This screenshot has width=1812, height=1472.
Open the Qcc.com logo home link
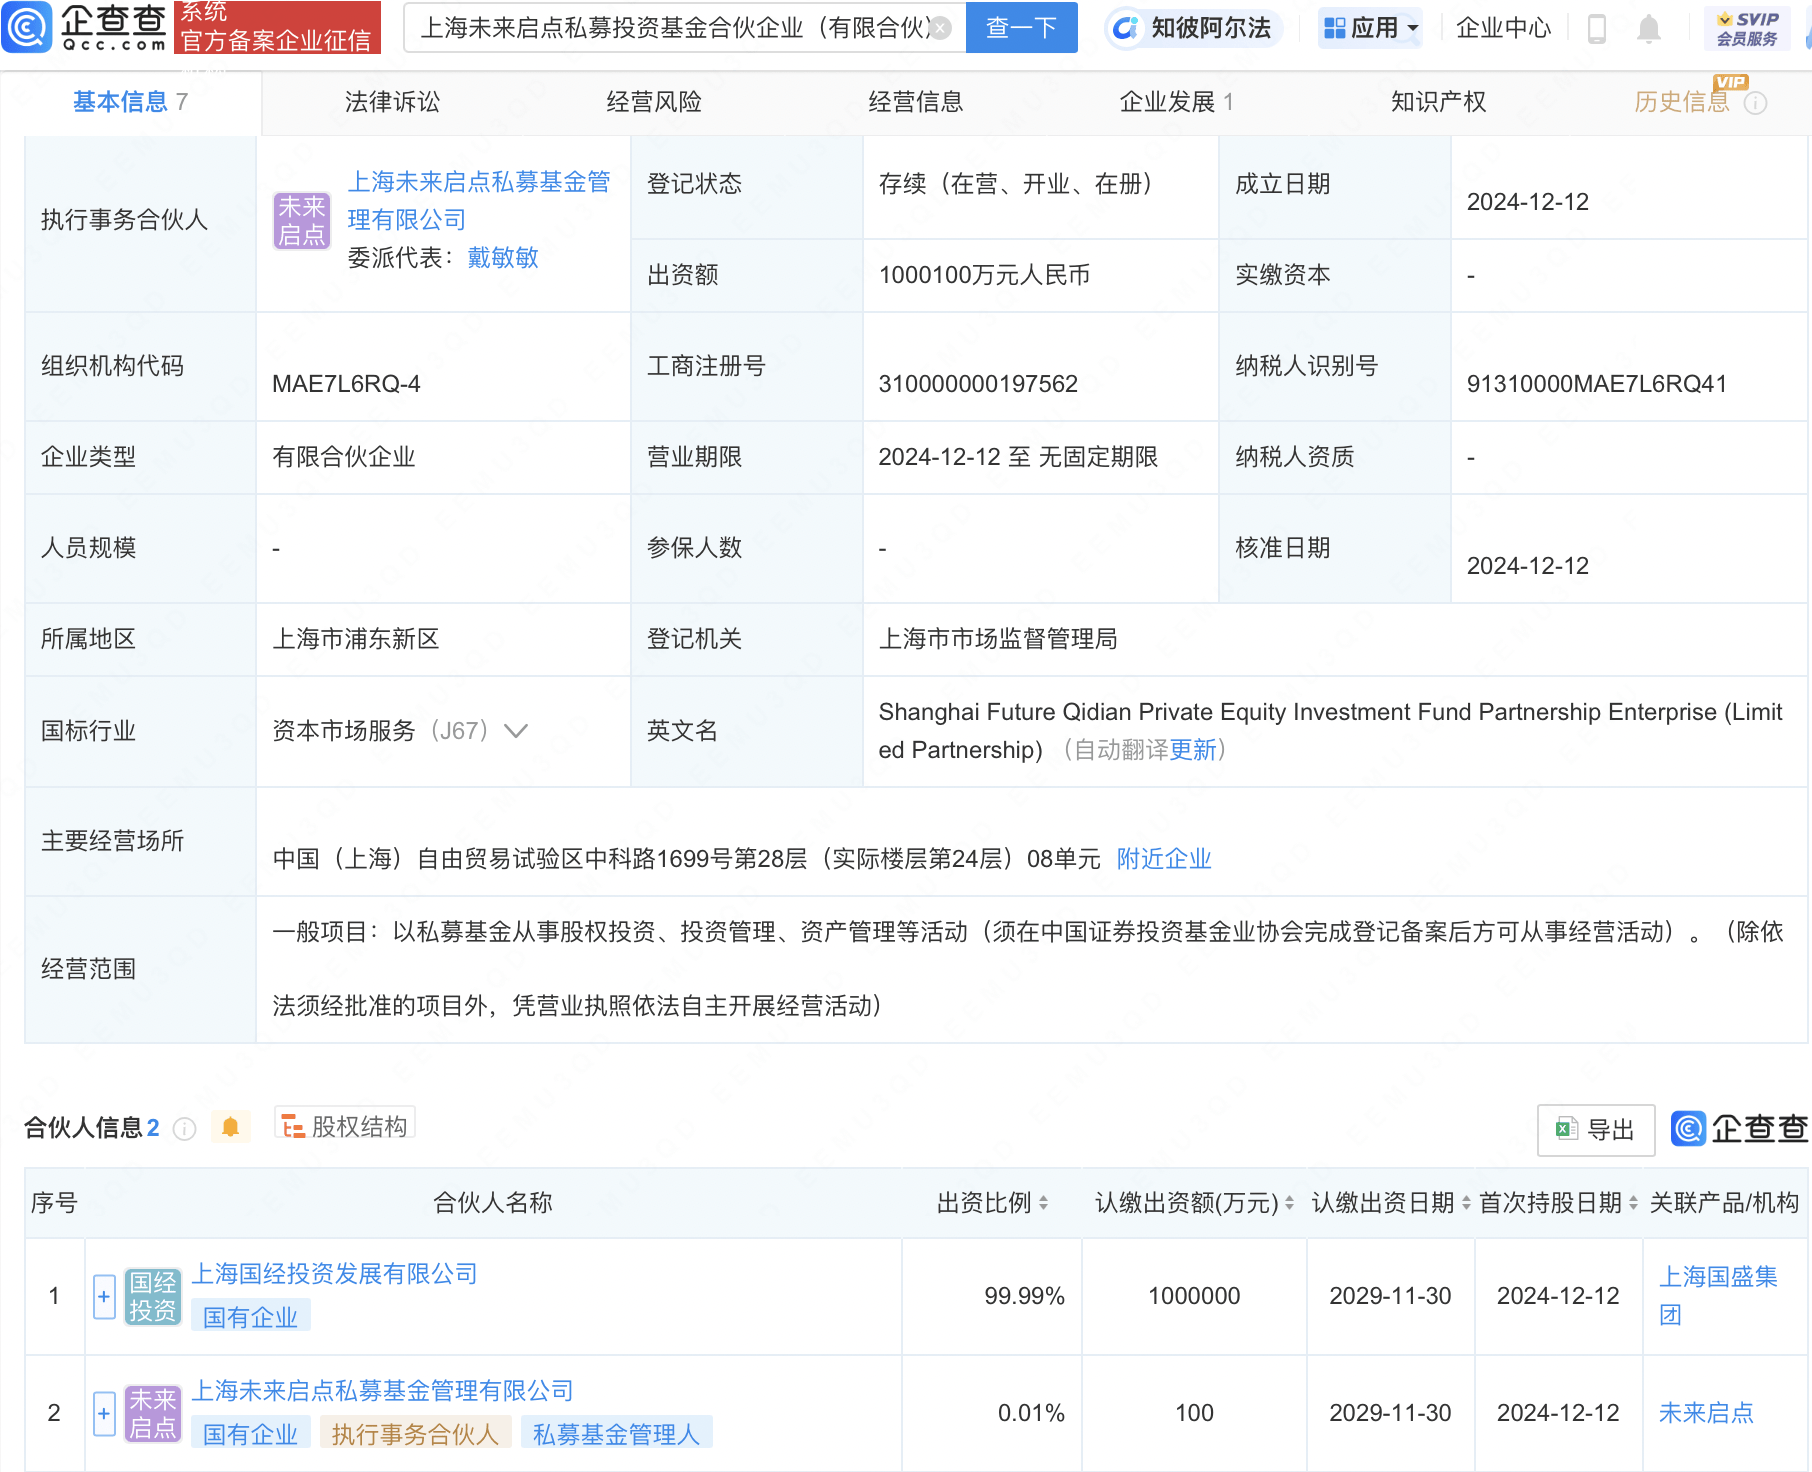tap(84, 27)
